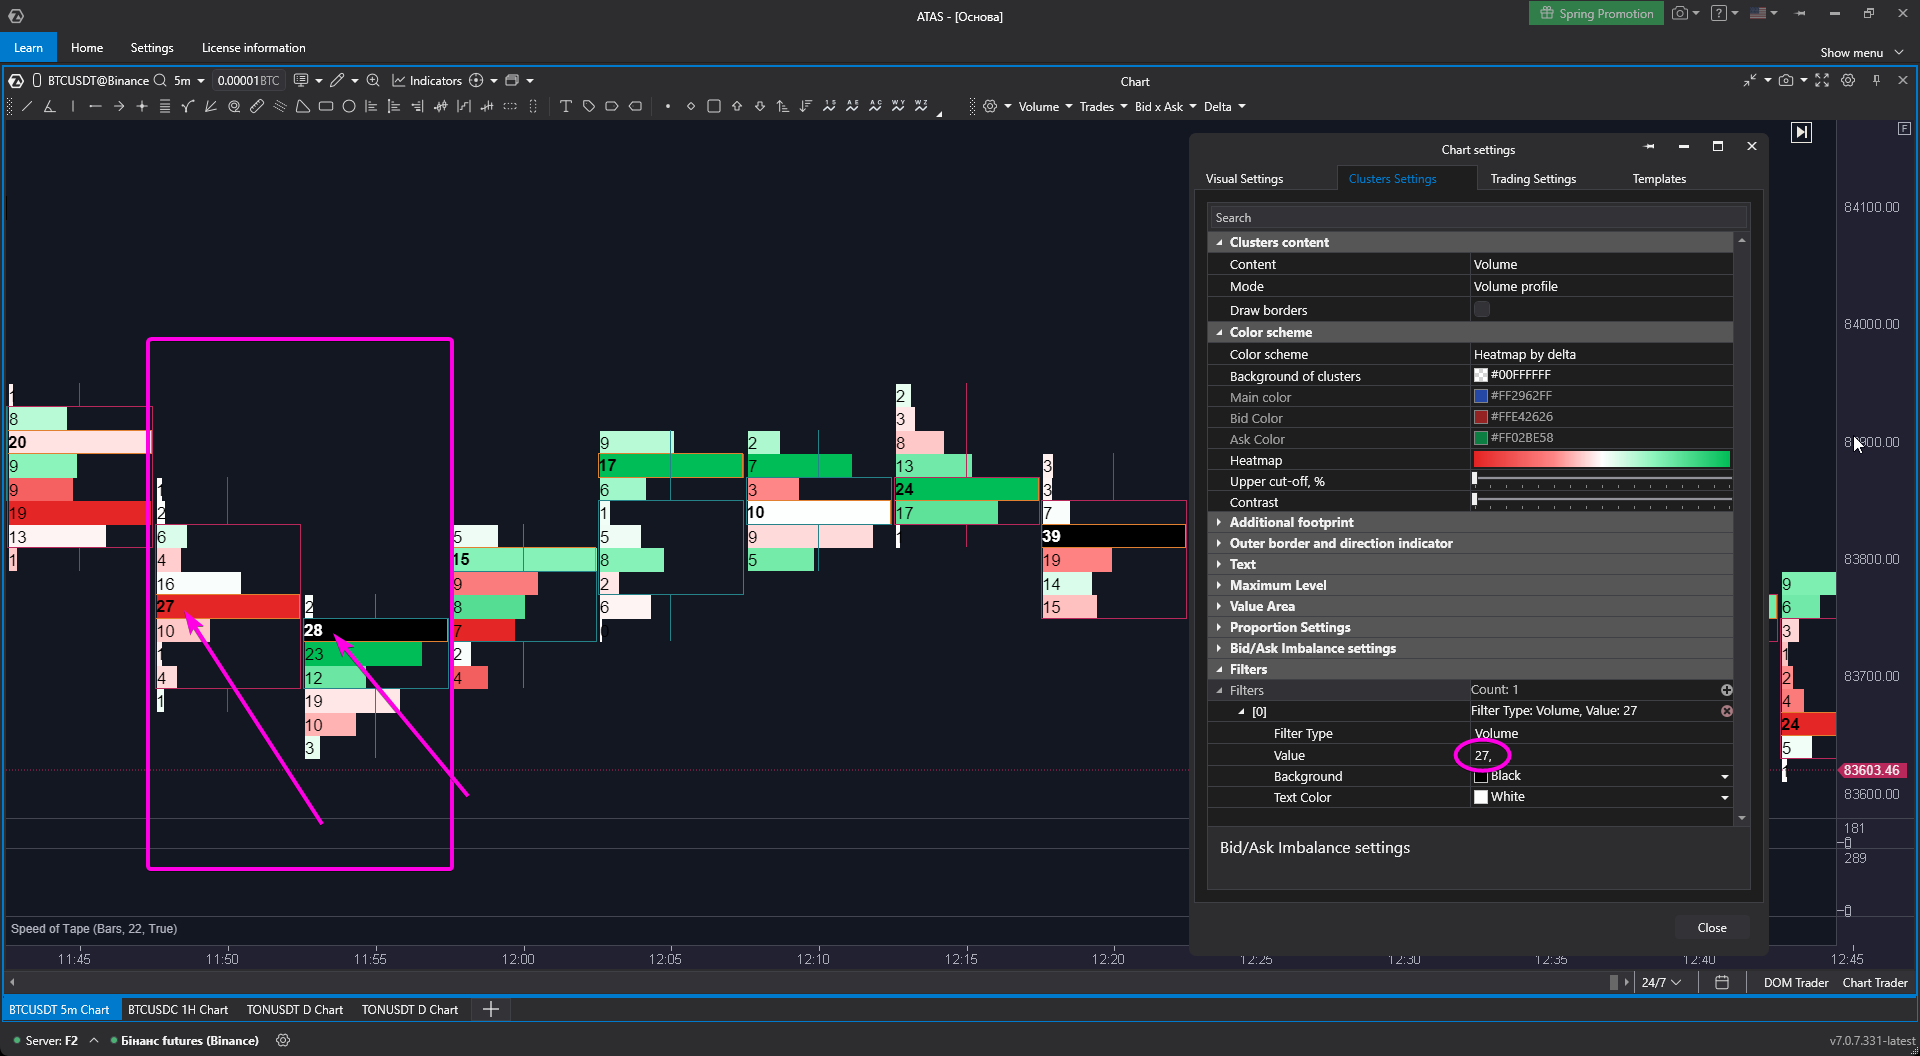
Task: Expand the Value Area section
Action: [1219, 606]
